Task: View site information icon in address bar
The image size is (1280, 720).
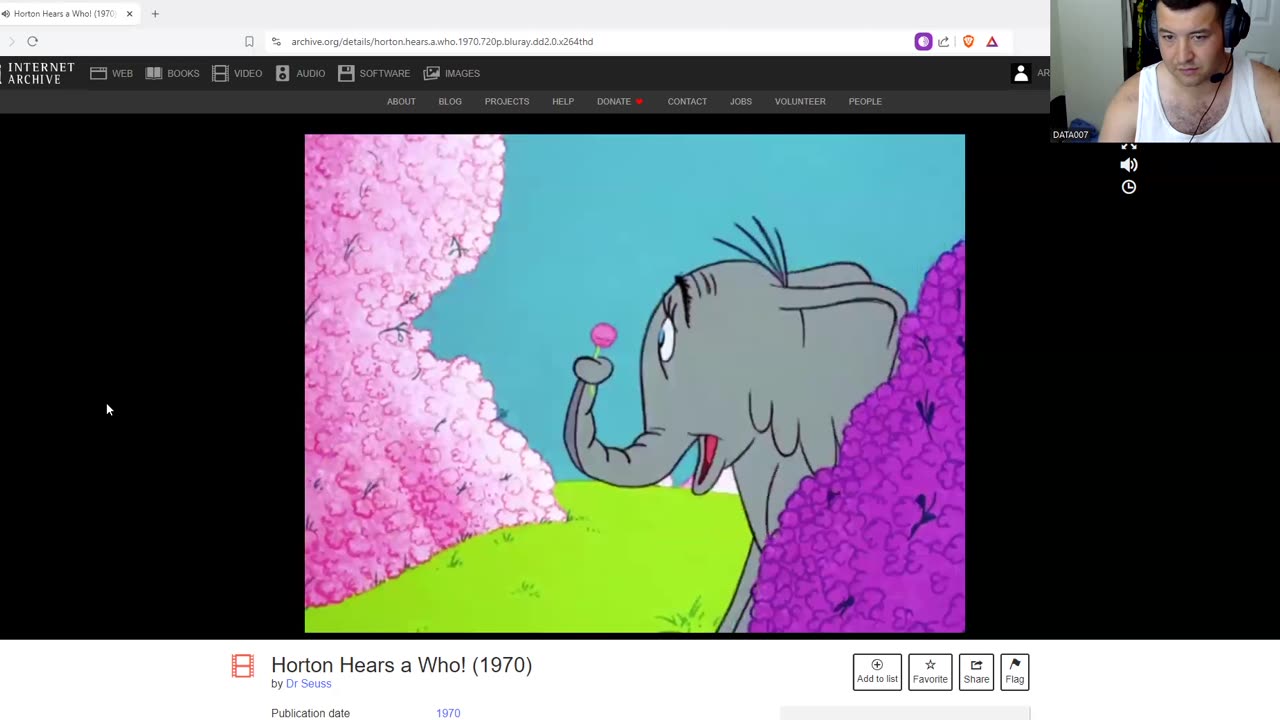Action: click(x=276, y=41)
